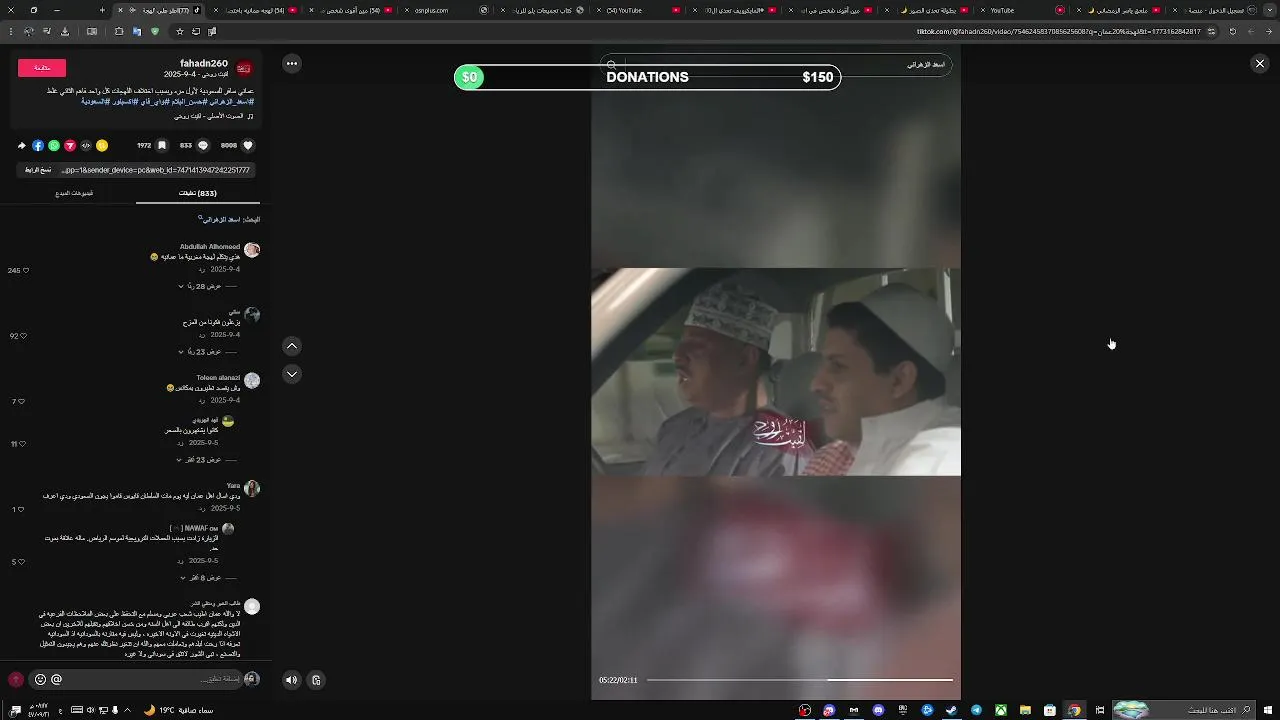The image size is (1280, 720).
Task: Share the video to Facebook
Action: pyautogui.click(x=38, y=145)
